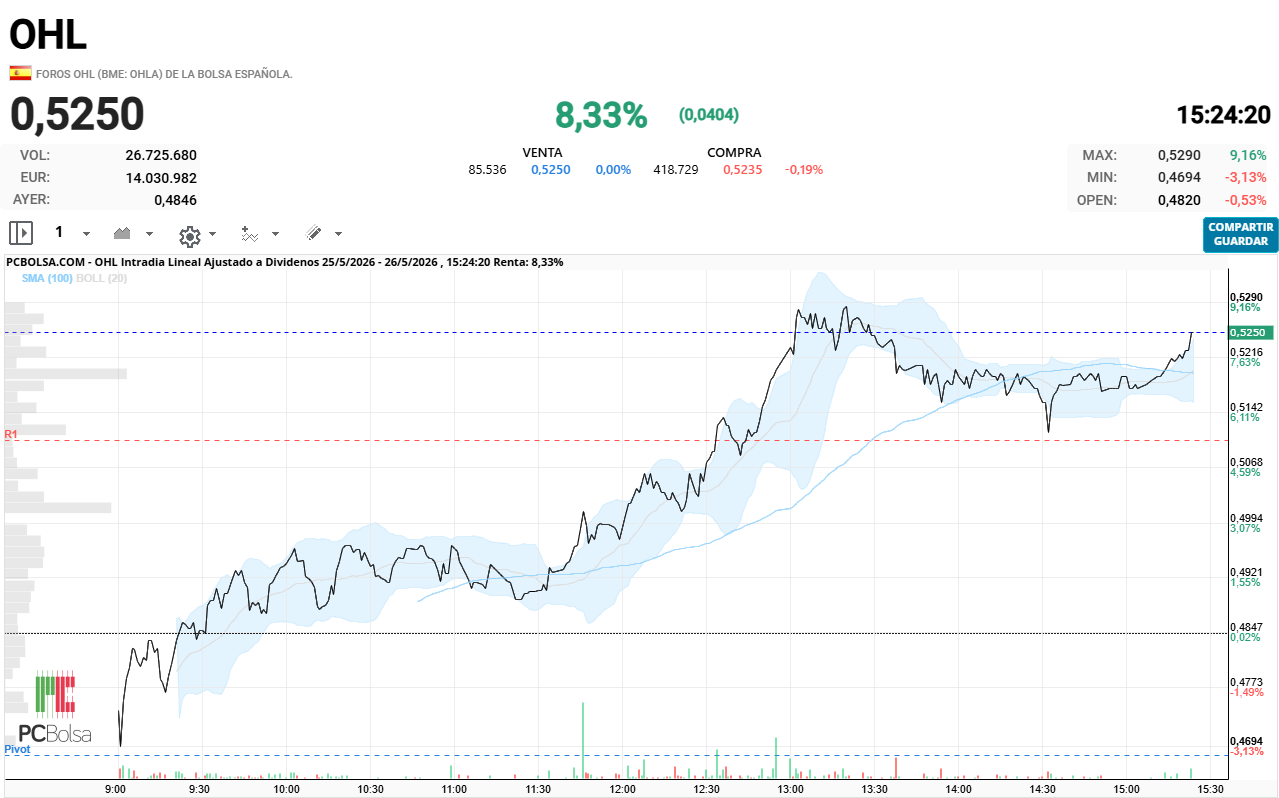The image size is (1279, 798).
Task: Click the SMA (100) indicator label
Action: [x=47, y=278]
